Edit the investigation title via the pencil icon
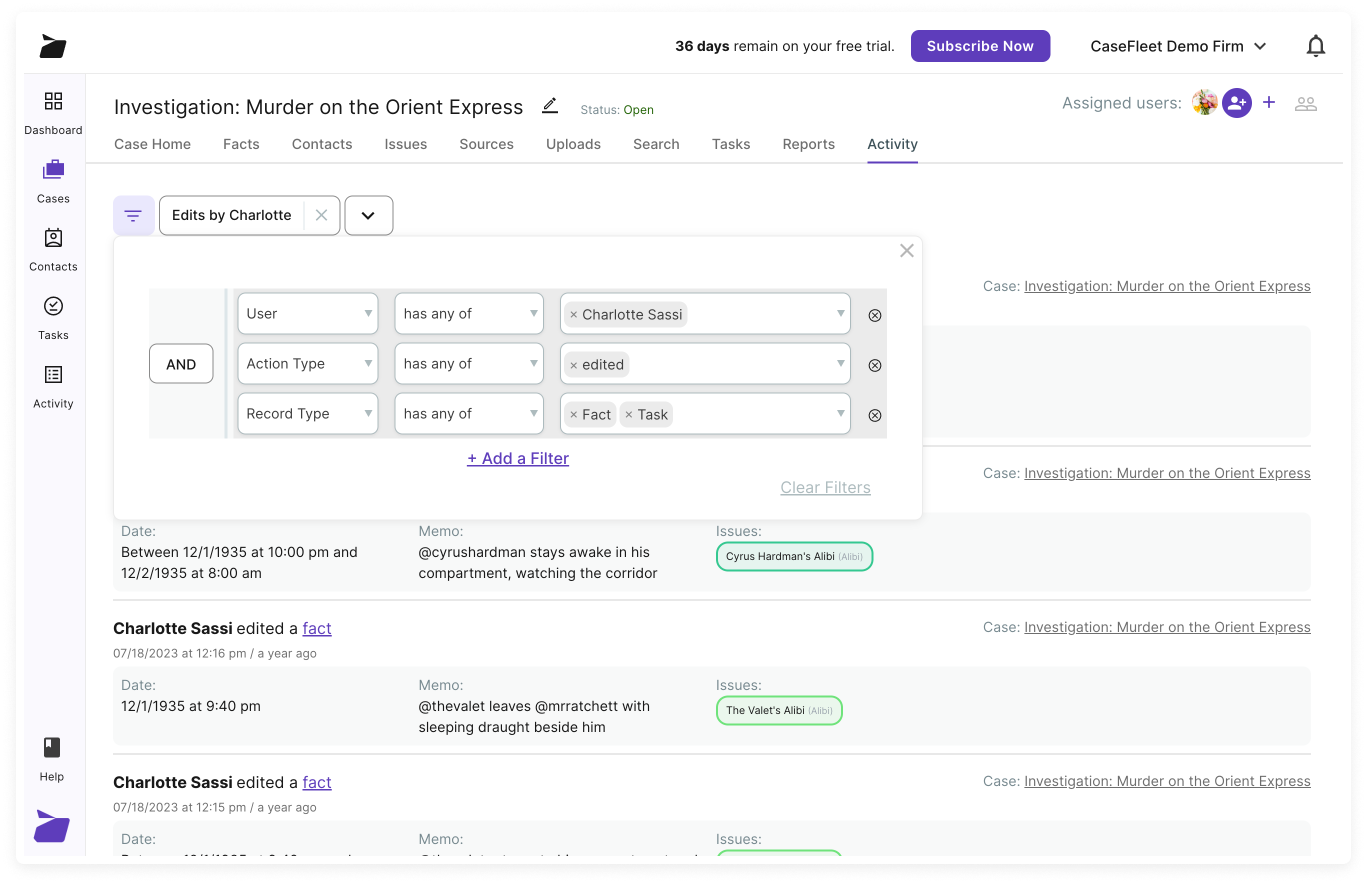1367x884 pixels. (550, 106)
